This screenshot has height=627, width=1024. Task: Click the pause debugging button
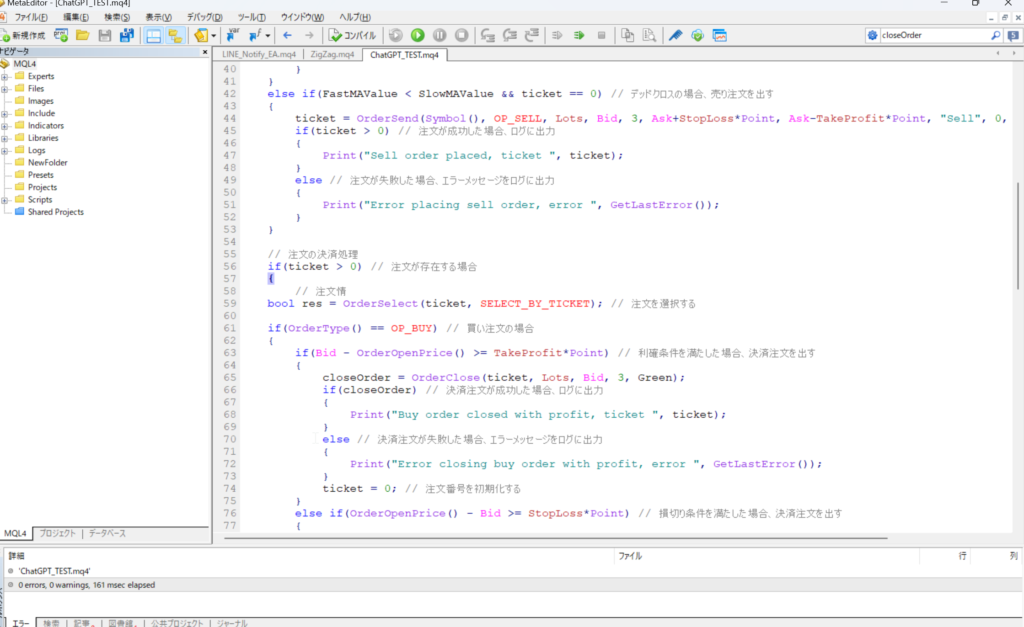(x=440, y=35)
